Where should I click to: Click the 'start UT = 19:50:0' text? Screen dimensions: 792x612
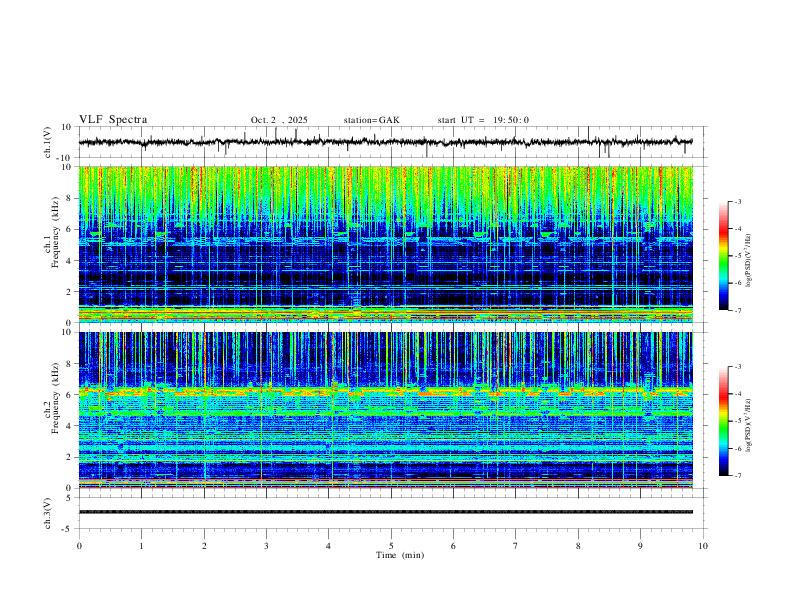pyautogui.click(x=483, y=120)
